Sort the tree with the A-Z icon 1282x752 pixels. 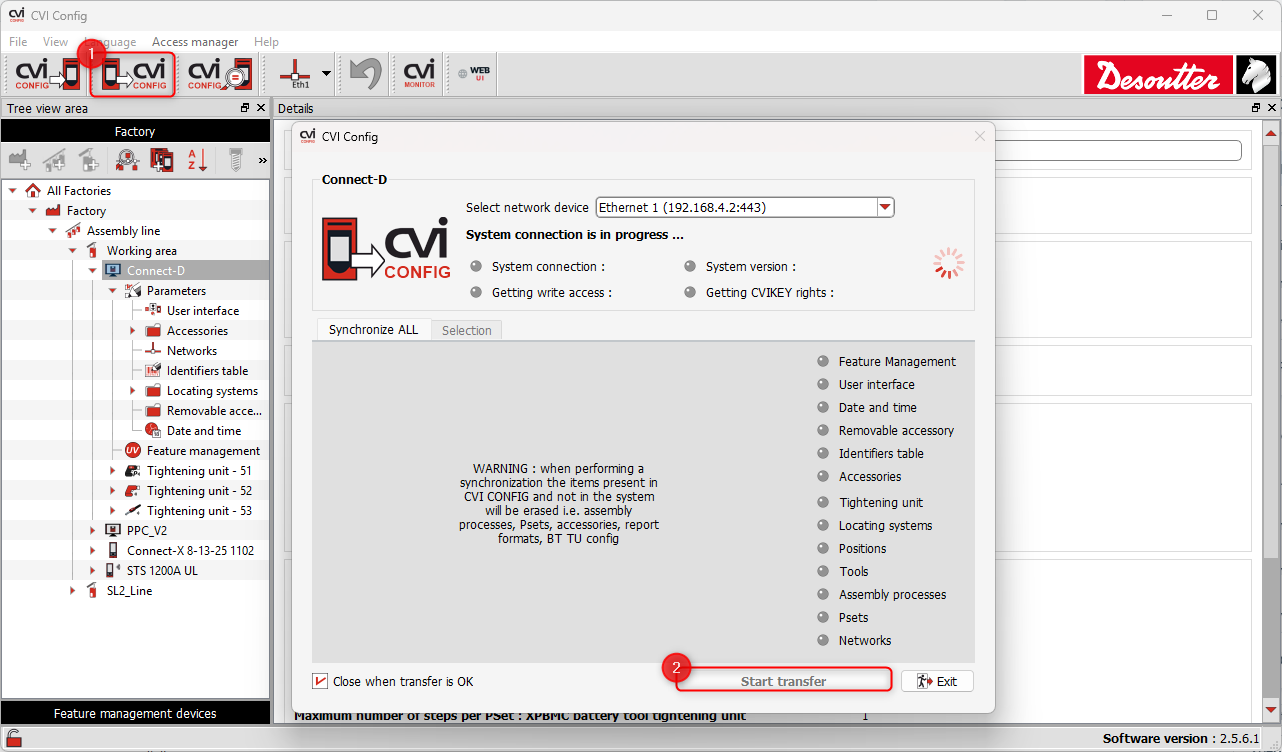pyautogui.click(x=197, y=159)
